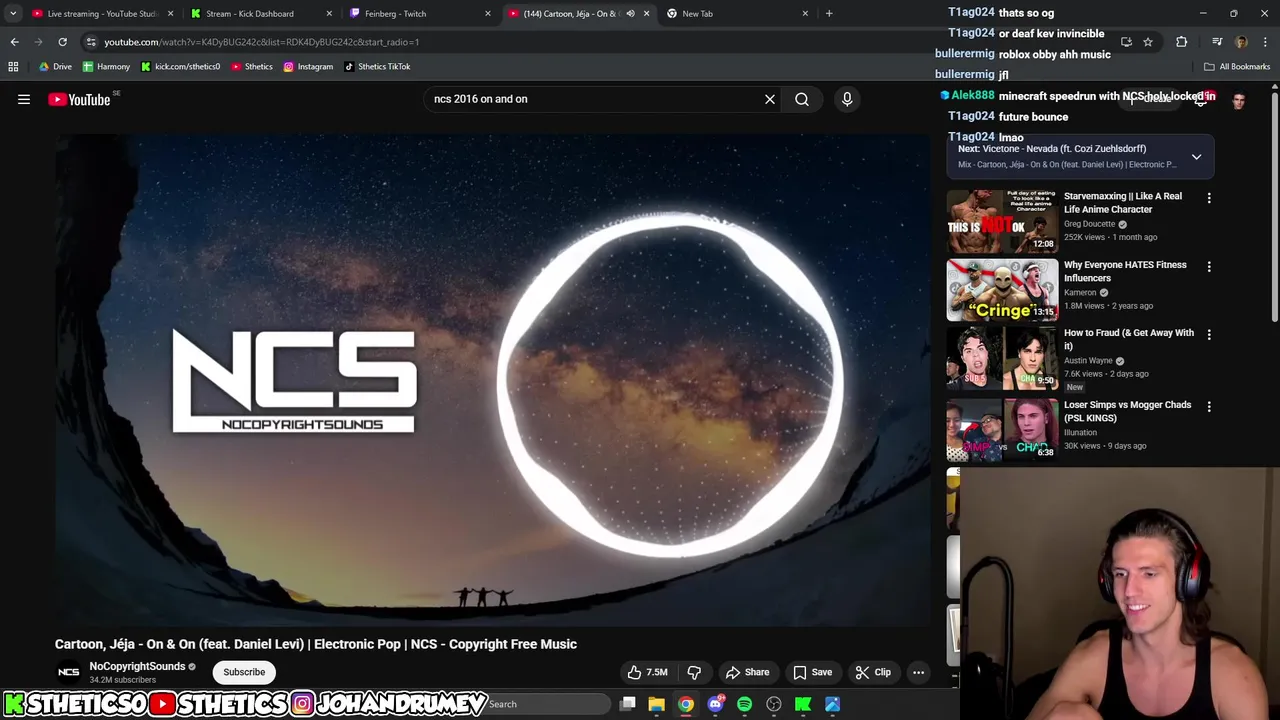This screenshot has width=1280, height=720.
Task: Open 'How to Fraud' video thumbnail
Action: (x=1002, y=358)
